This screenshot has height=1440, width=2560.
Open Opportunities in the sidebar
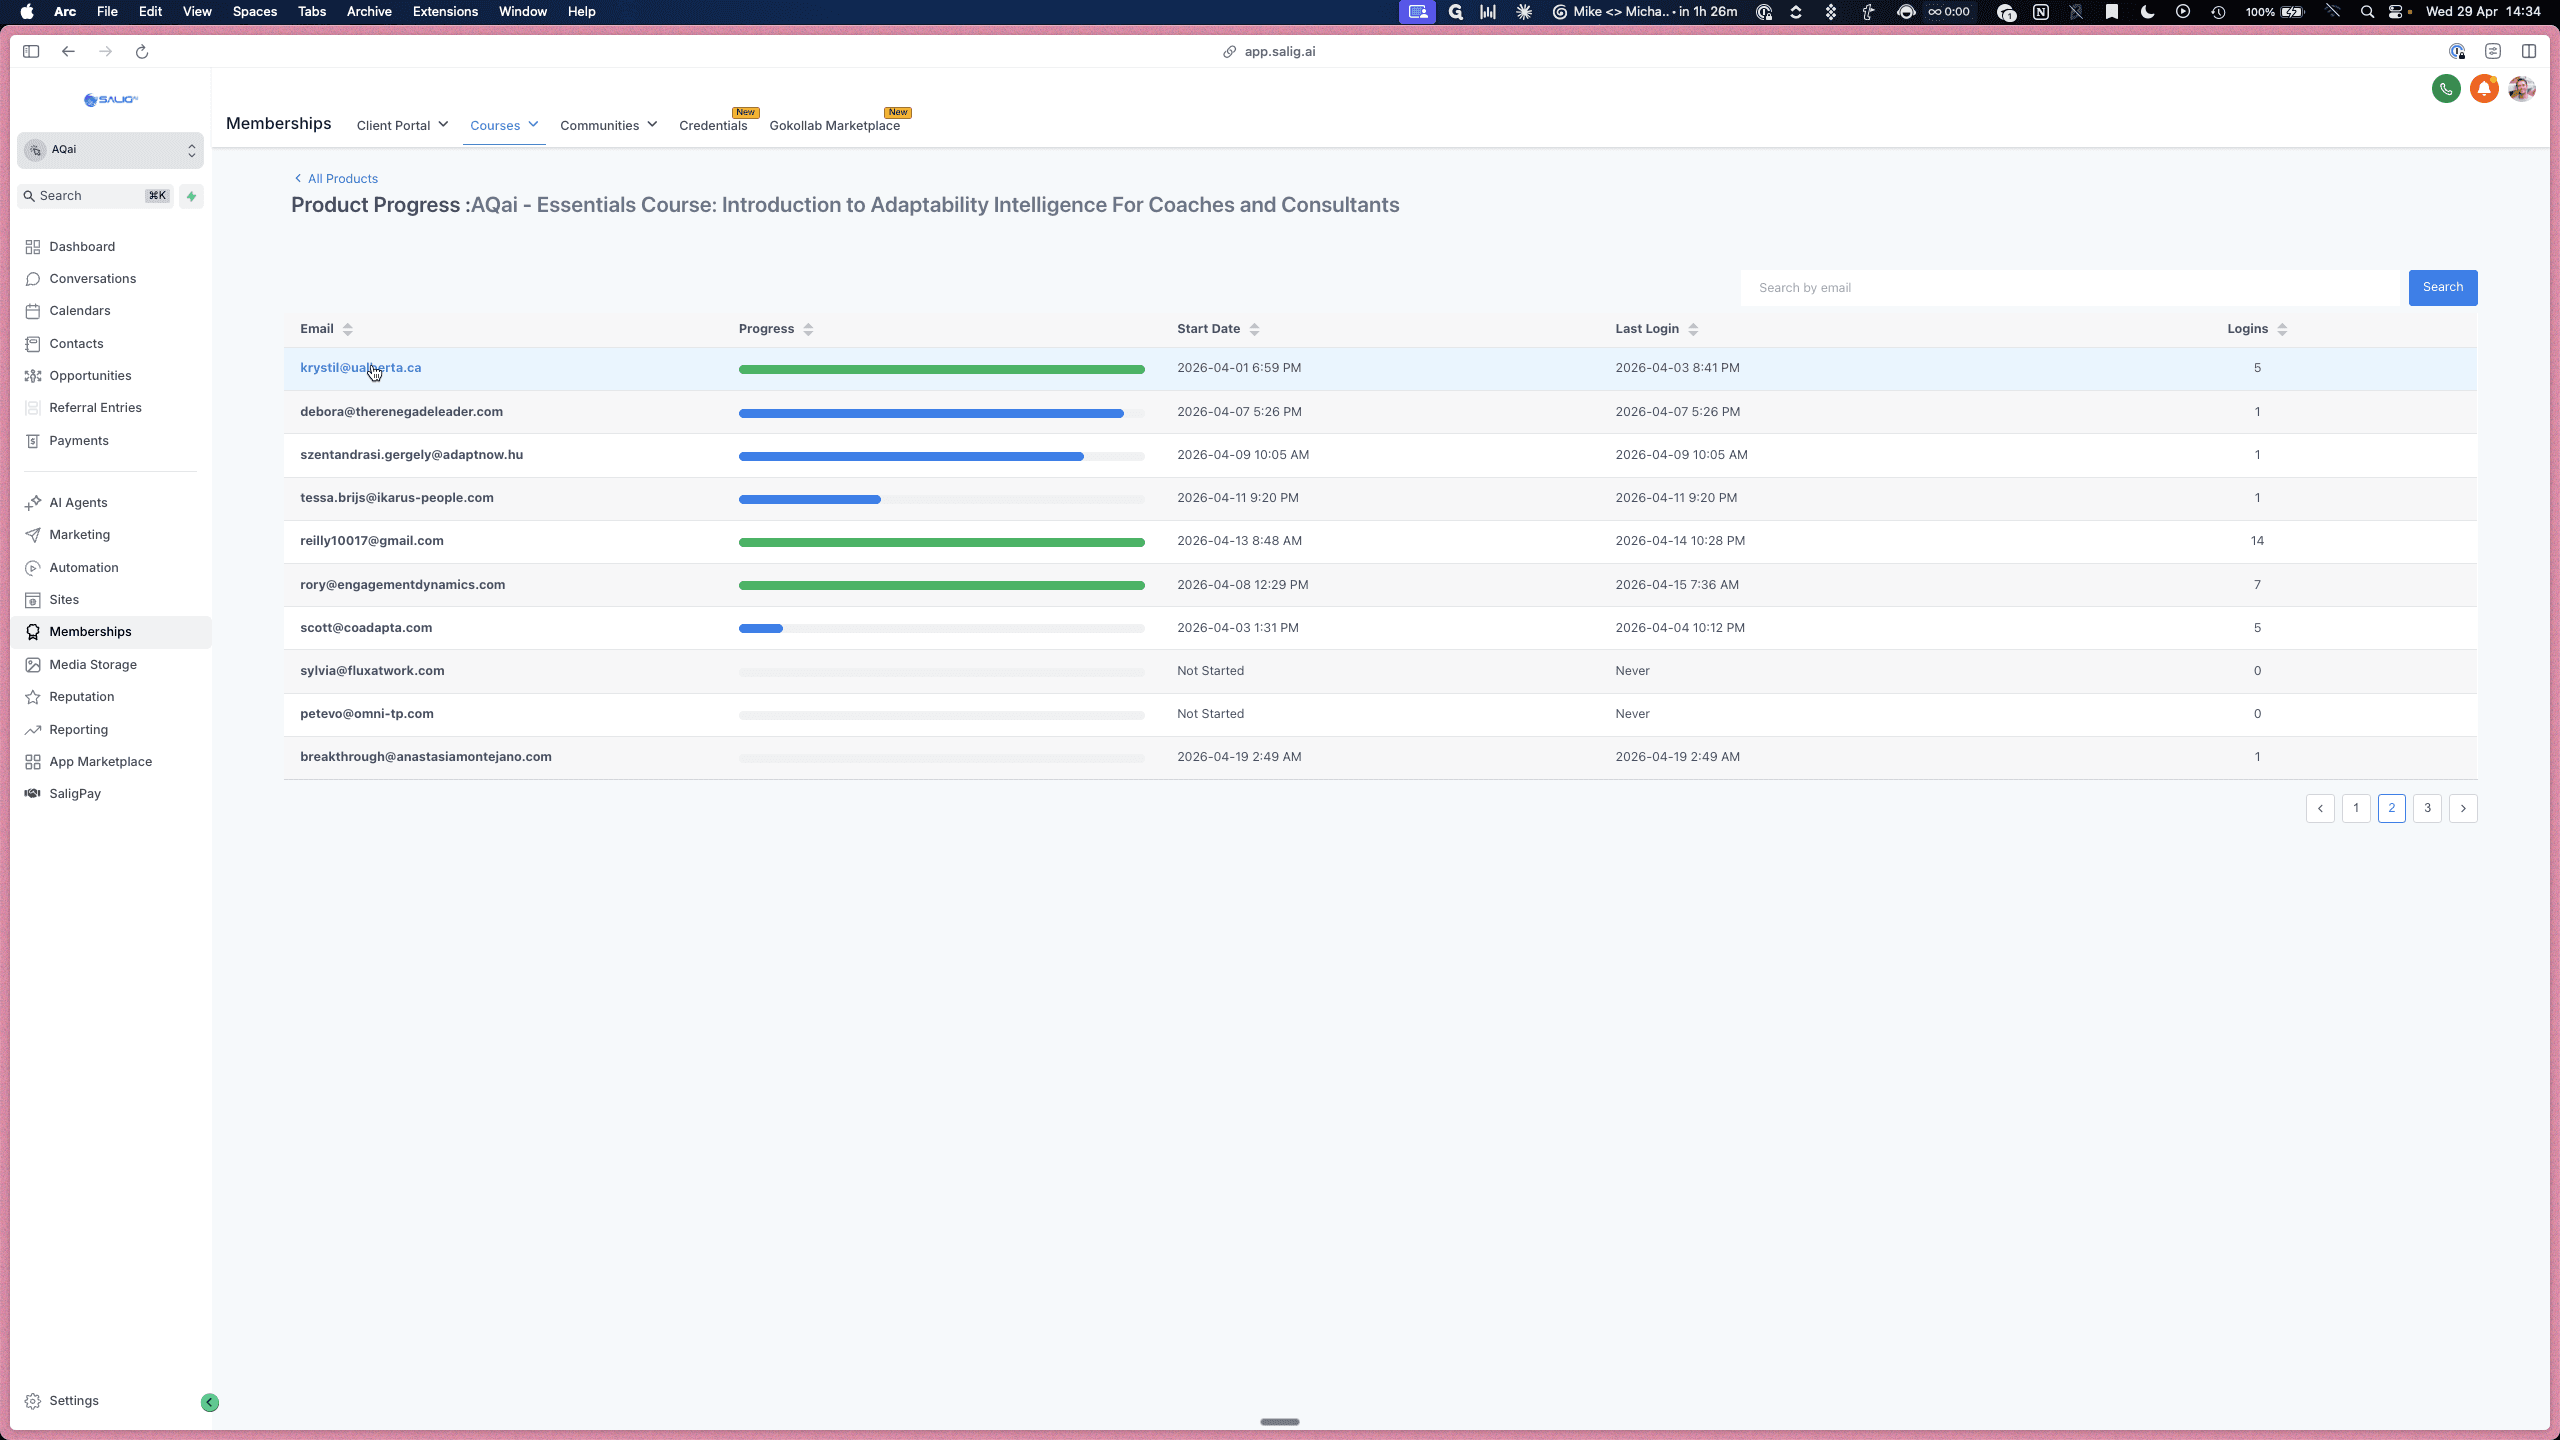pyautogui.click(x=90, y=375)
